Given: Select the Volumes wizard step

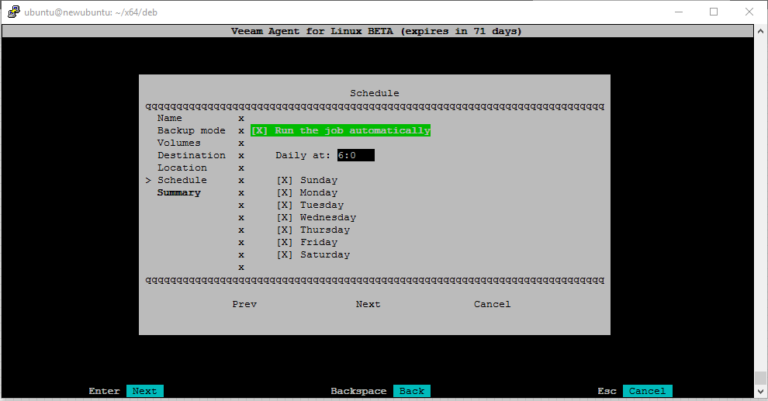Looking at the screenshot, I should click(x=179, y=143).
